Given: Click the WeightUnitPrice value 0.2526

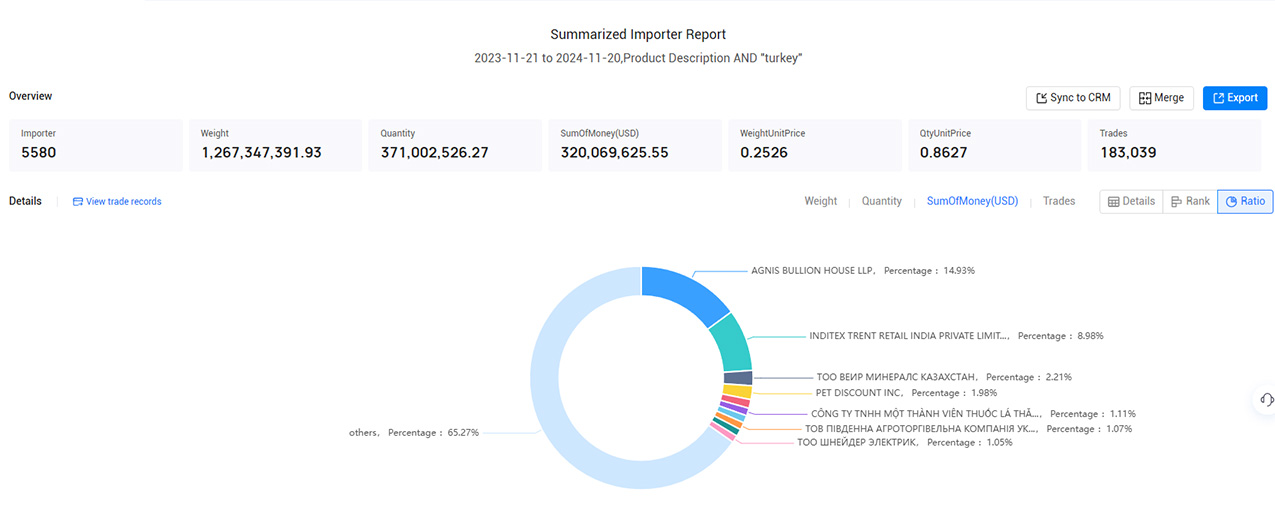Looking at the screenshot, I should (x=762, y=153).
